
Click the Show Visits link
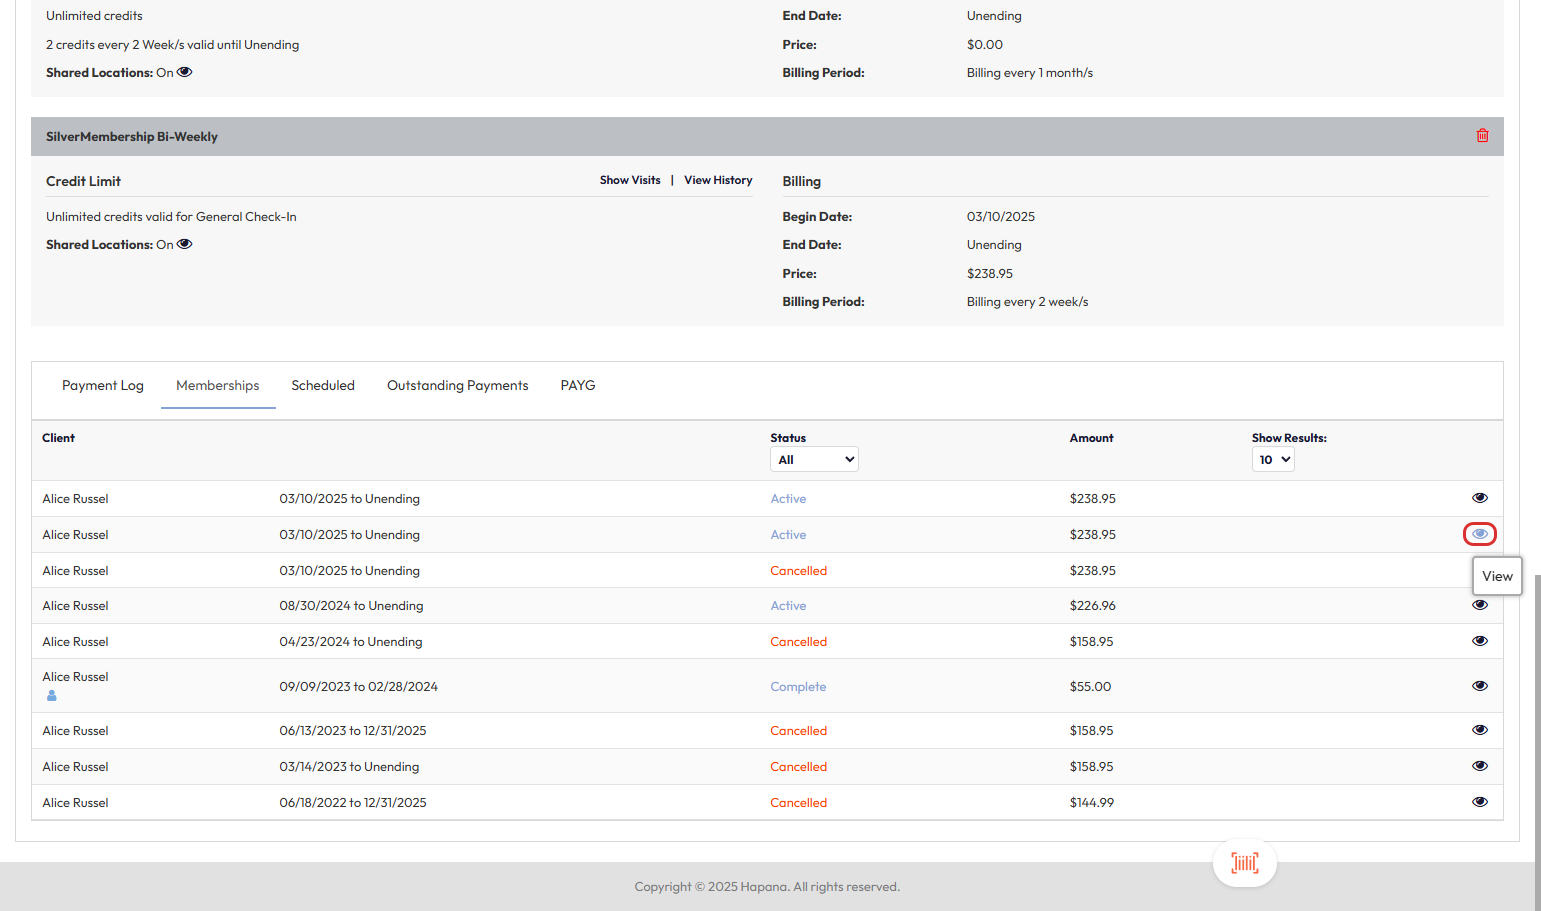(x=630, y=181)
